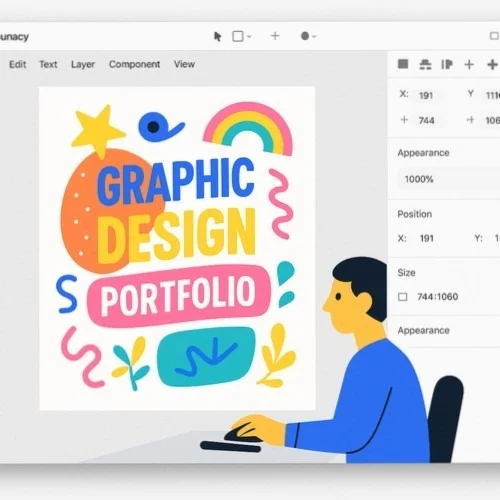Click the plus tool in top toolbar
The width and height of the screenshot is (500, 500).
[275, 36]
